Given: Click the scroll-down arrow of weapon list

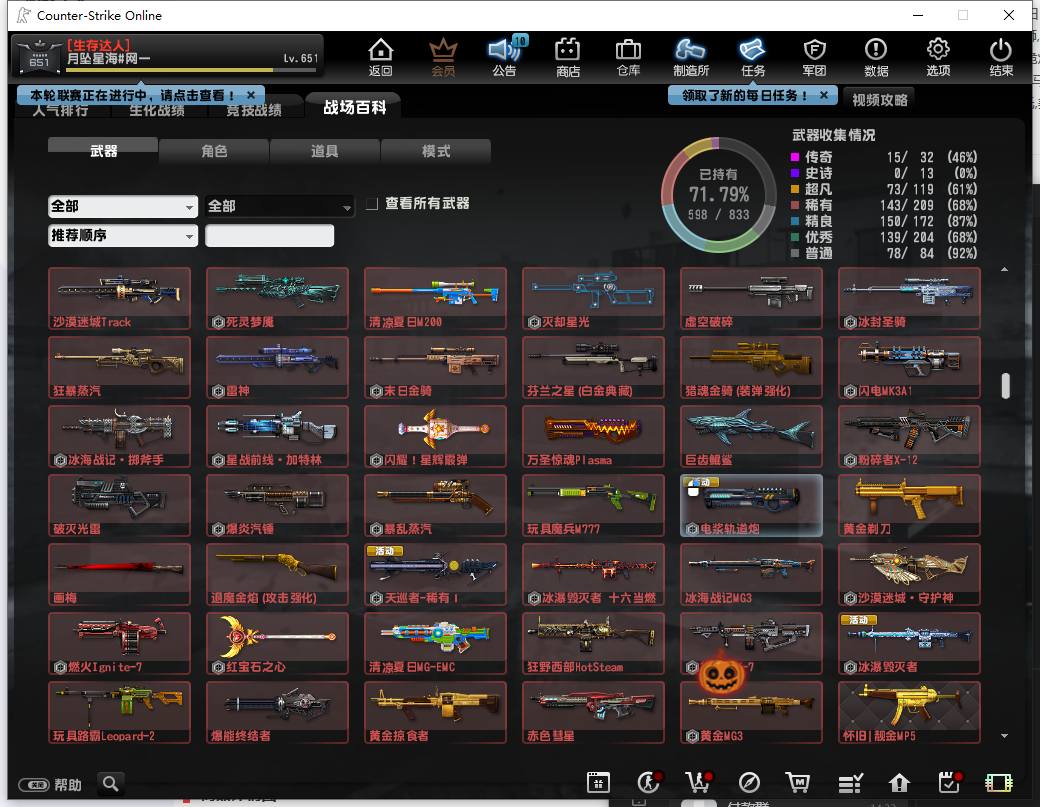Looking at the screenshot, I should click(1005, 735).
